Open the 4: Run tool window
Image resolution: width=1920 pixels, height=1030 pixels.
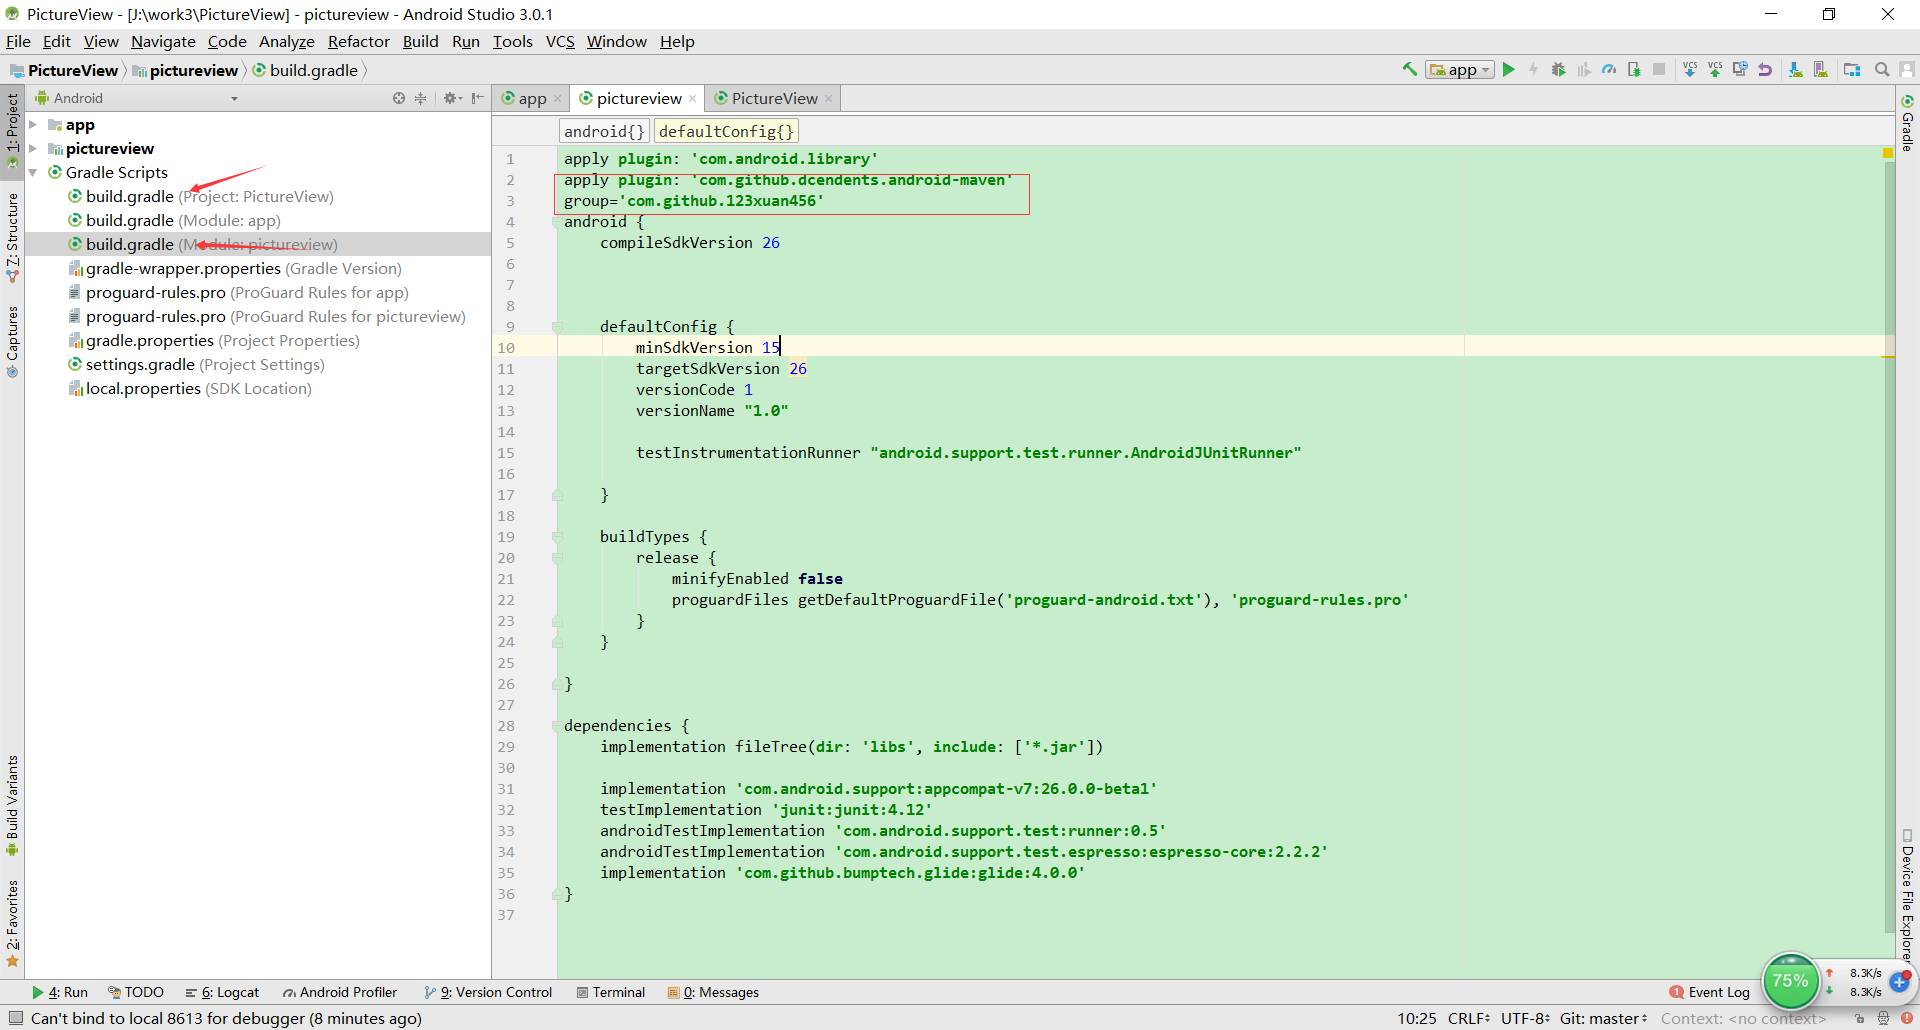pyautogui.click(x=60, y=992)
